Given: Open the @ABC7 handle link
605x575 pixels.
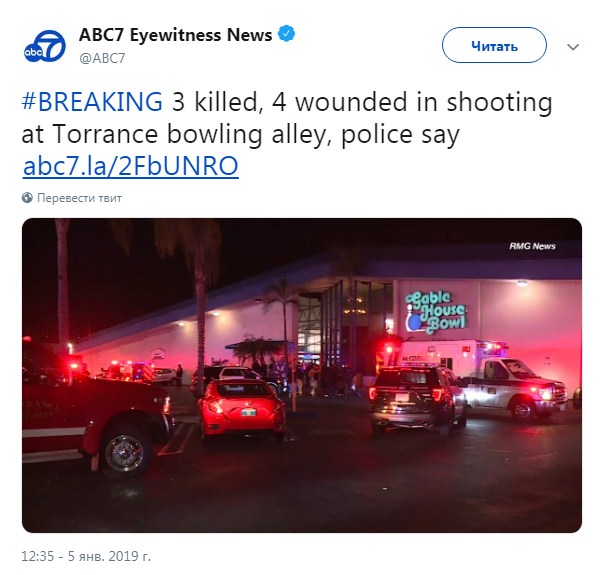Looking at the screenshot, I should pos(102,58).
